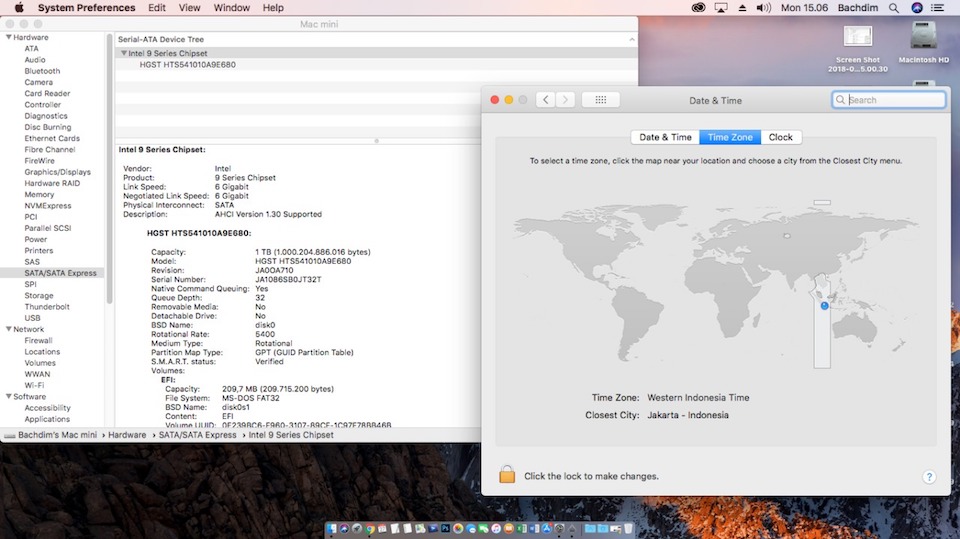Collapse Intel 9 Series Chipset tree
The width and height of the screenshot is (960, 539).
click(124, 53)
